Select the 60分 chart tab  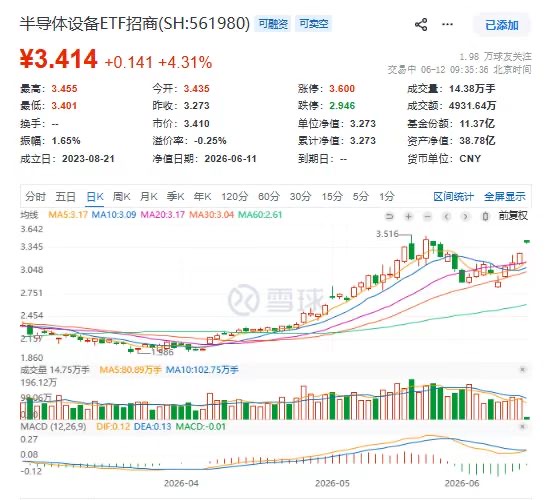tap(269, 196)
